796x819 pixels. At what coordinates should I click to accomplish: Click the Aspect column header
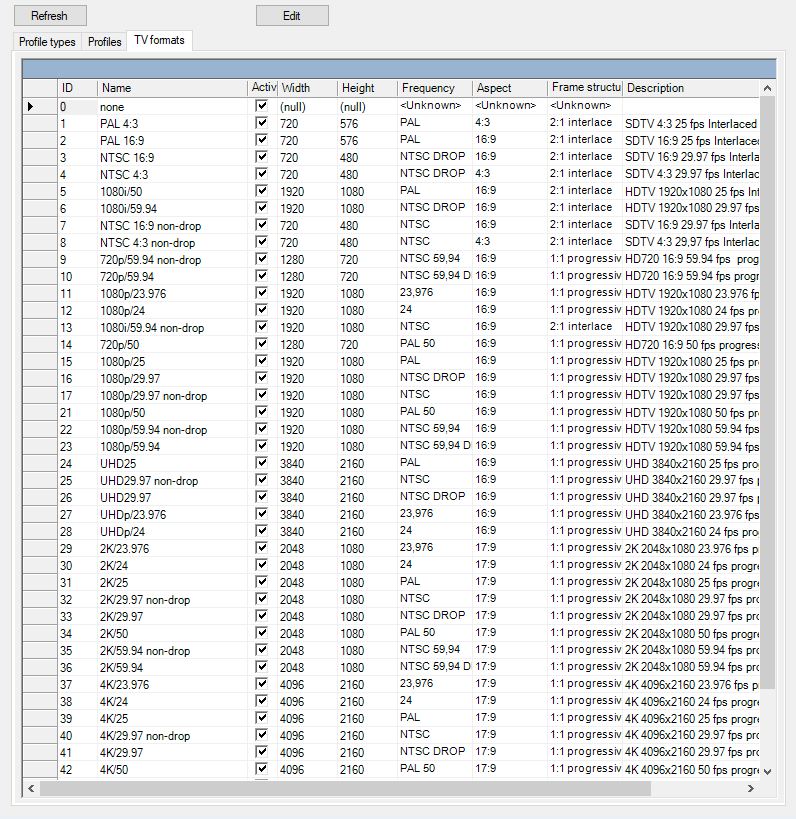pos(510,88)
